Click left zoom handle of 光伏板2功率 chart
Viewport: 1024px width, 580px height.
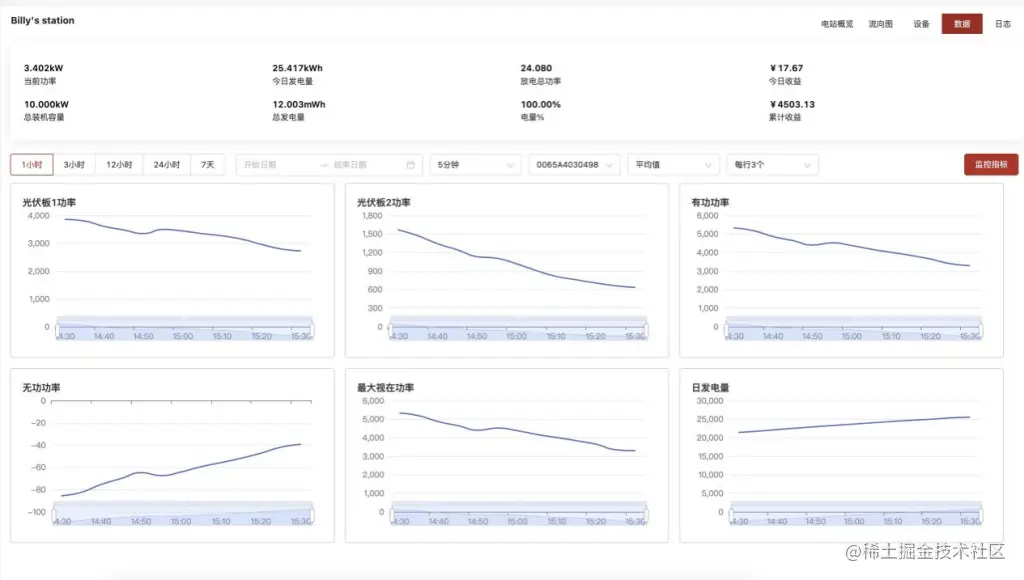tap(391, 330)
